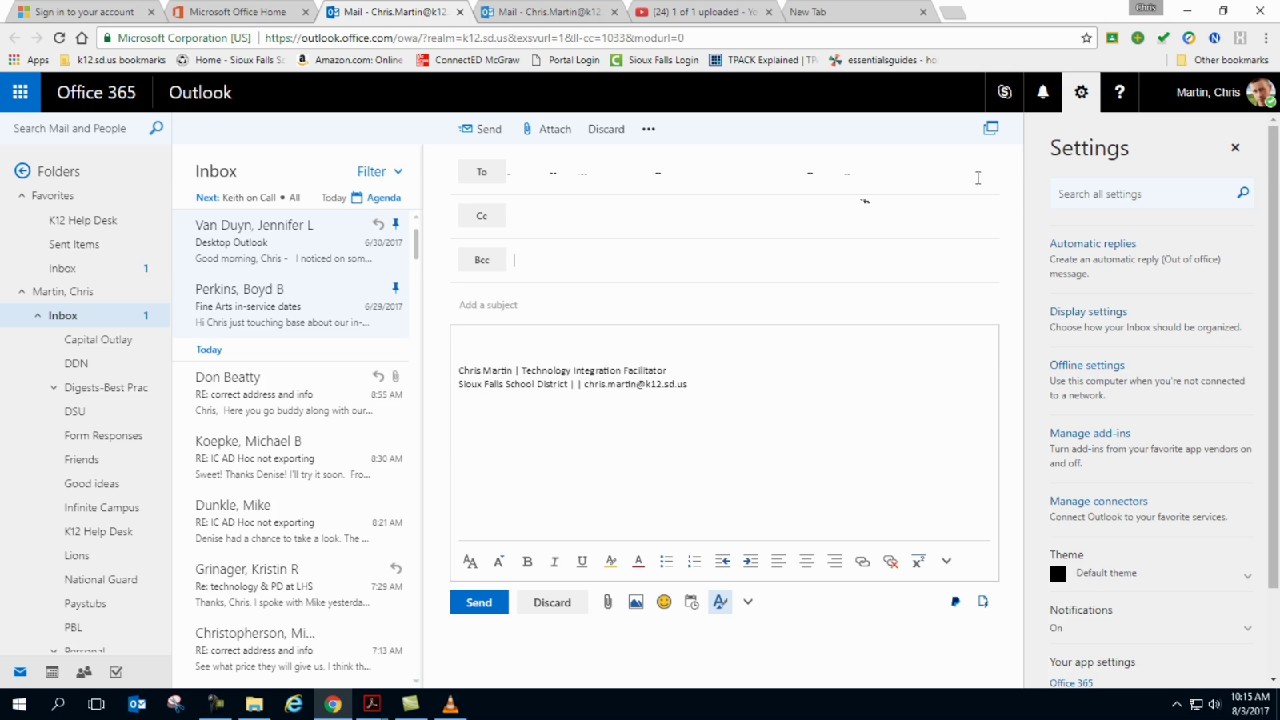Increase indent of paragraph
This screenshot has height=720, width=1280.
750,561
